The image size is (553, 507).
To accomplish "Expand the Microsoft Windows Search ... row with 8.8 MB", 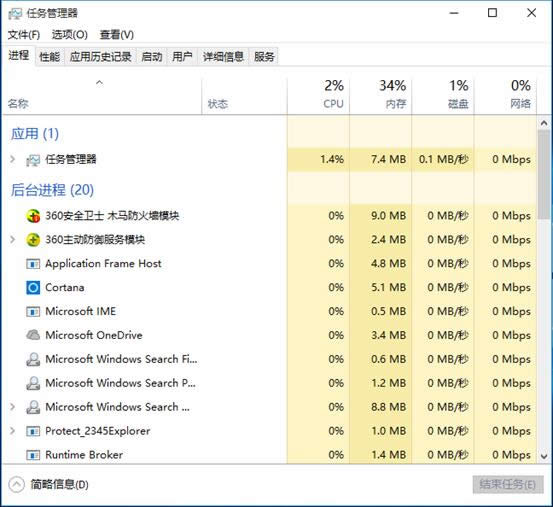I will tap(13, 407).
